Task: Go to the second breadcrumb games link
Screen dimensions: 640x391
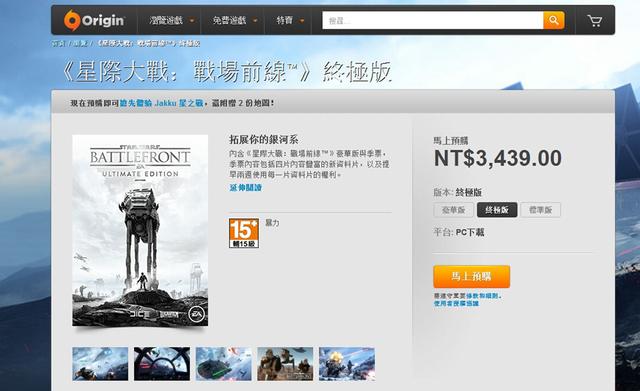Action: point(80,43)
